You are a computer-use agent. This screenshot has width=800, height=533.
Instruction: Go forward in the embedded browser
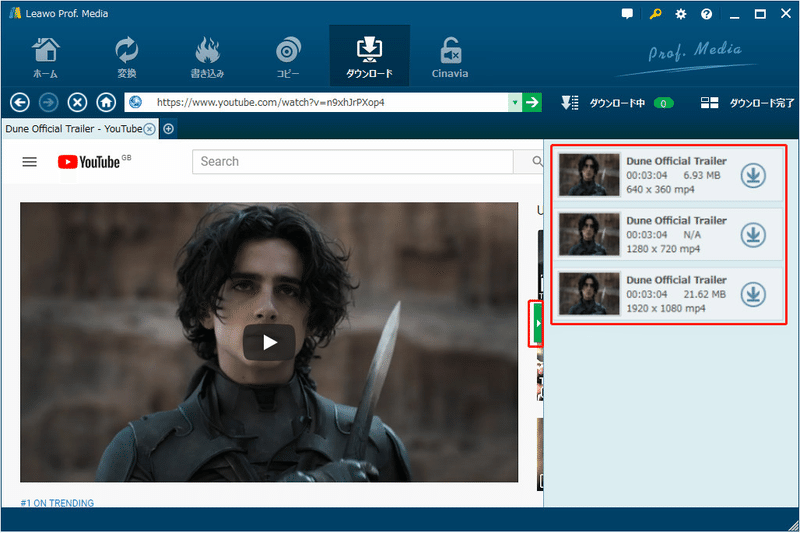[x=48, y=103]
